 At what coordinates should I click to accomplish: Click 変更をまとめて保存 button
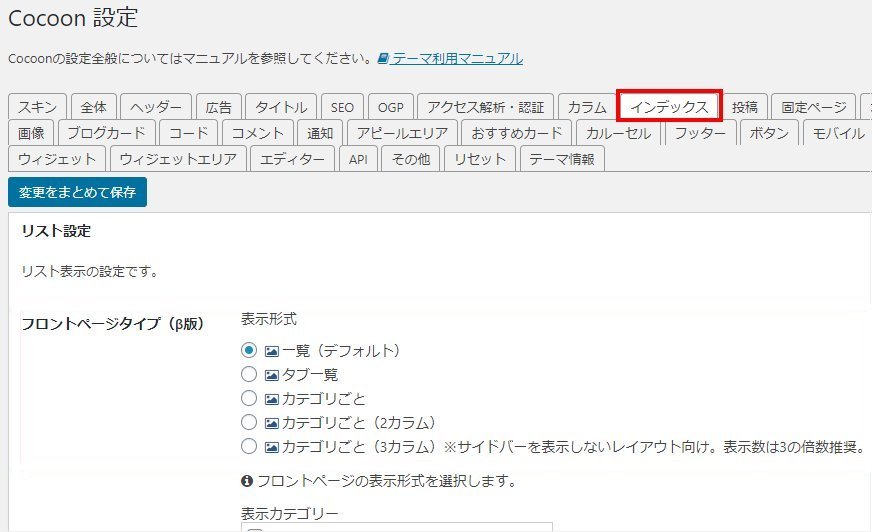point(77,192)
